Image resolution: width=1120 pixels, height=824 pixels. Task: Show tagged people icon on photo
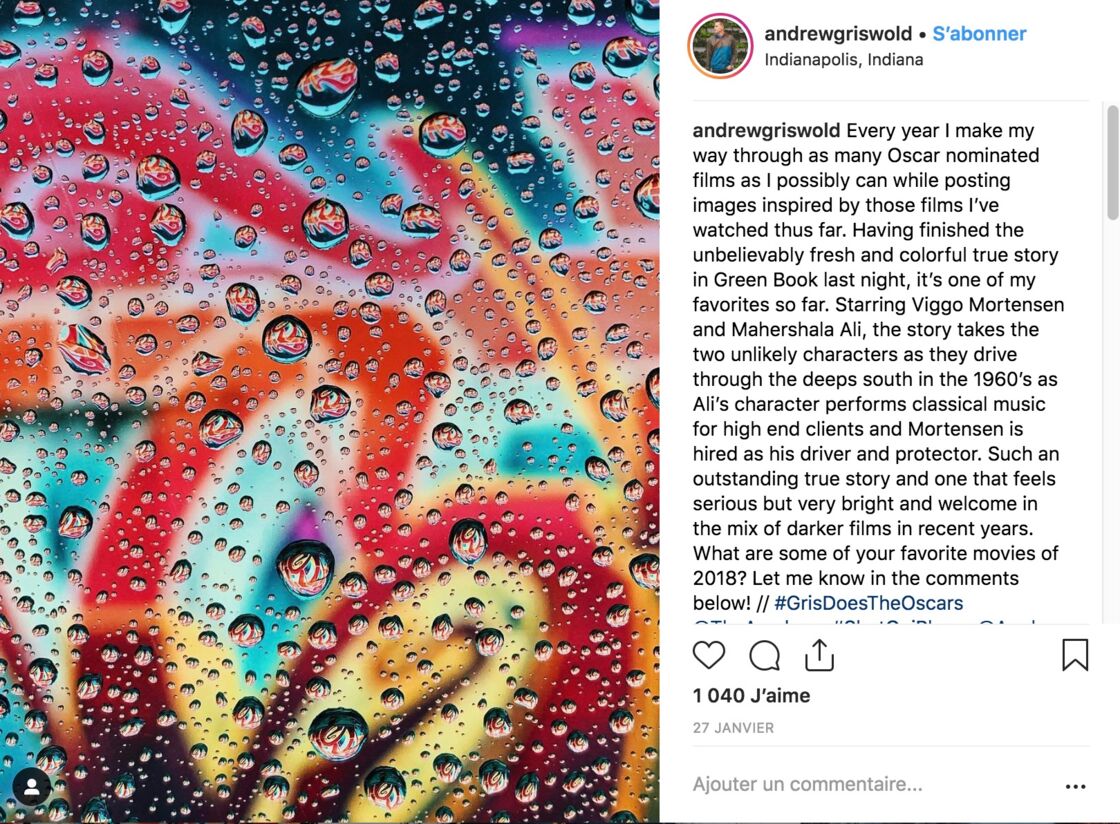[32, 787]
